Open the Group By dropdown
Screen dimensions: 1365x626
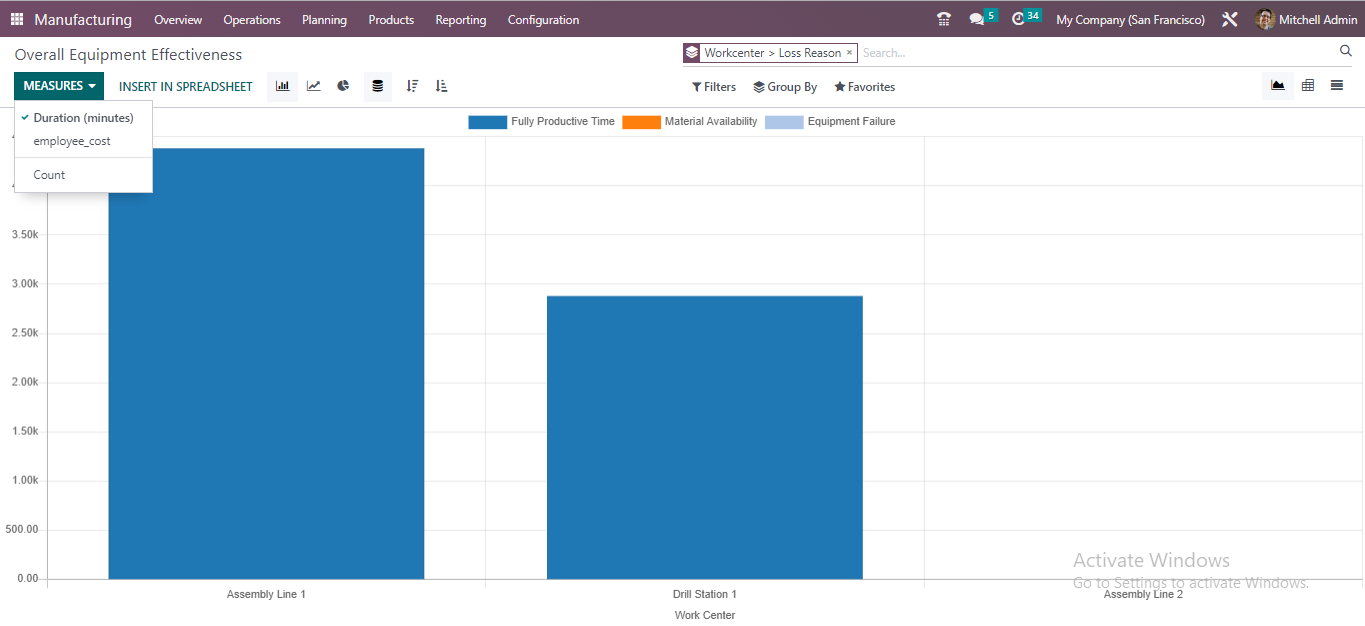coord(785,86)
